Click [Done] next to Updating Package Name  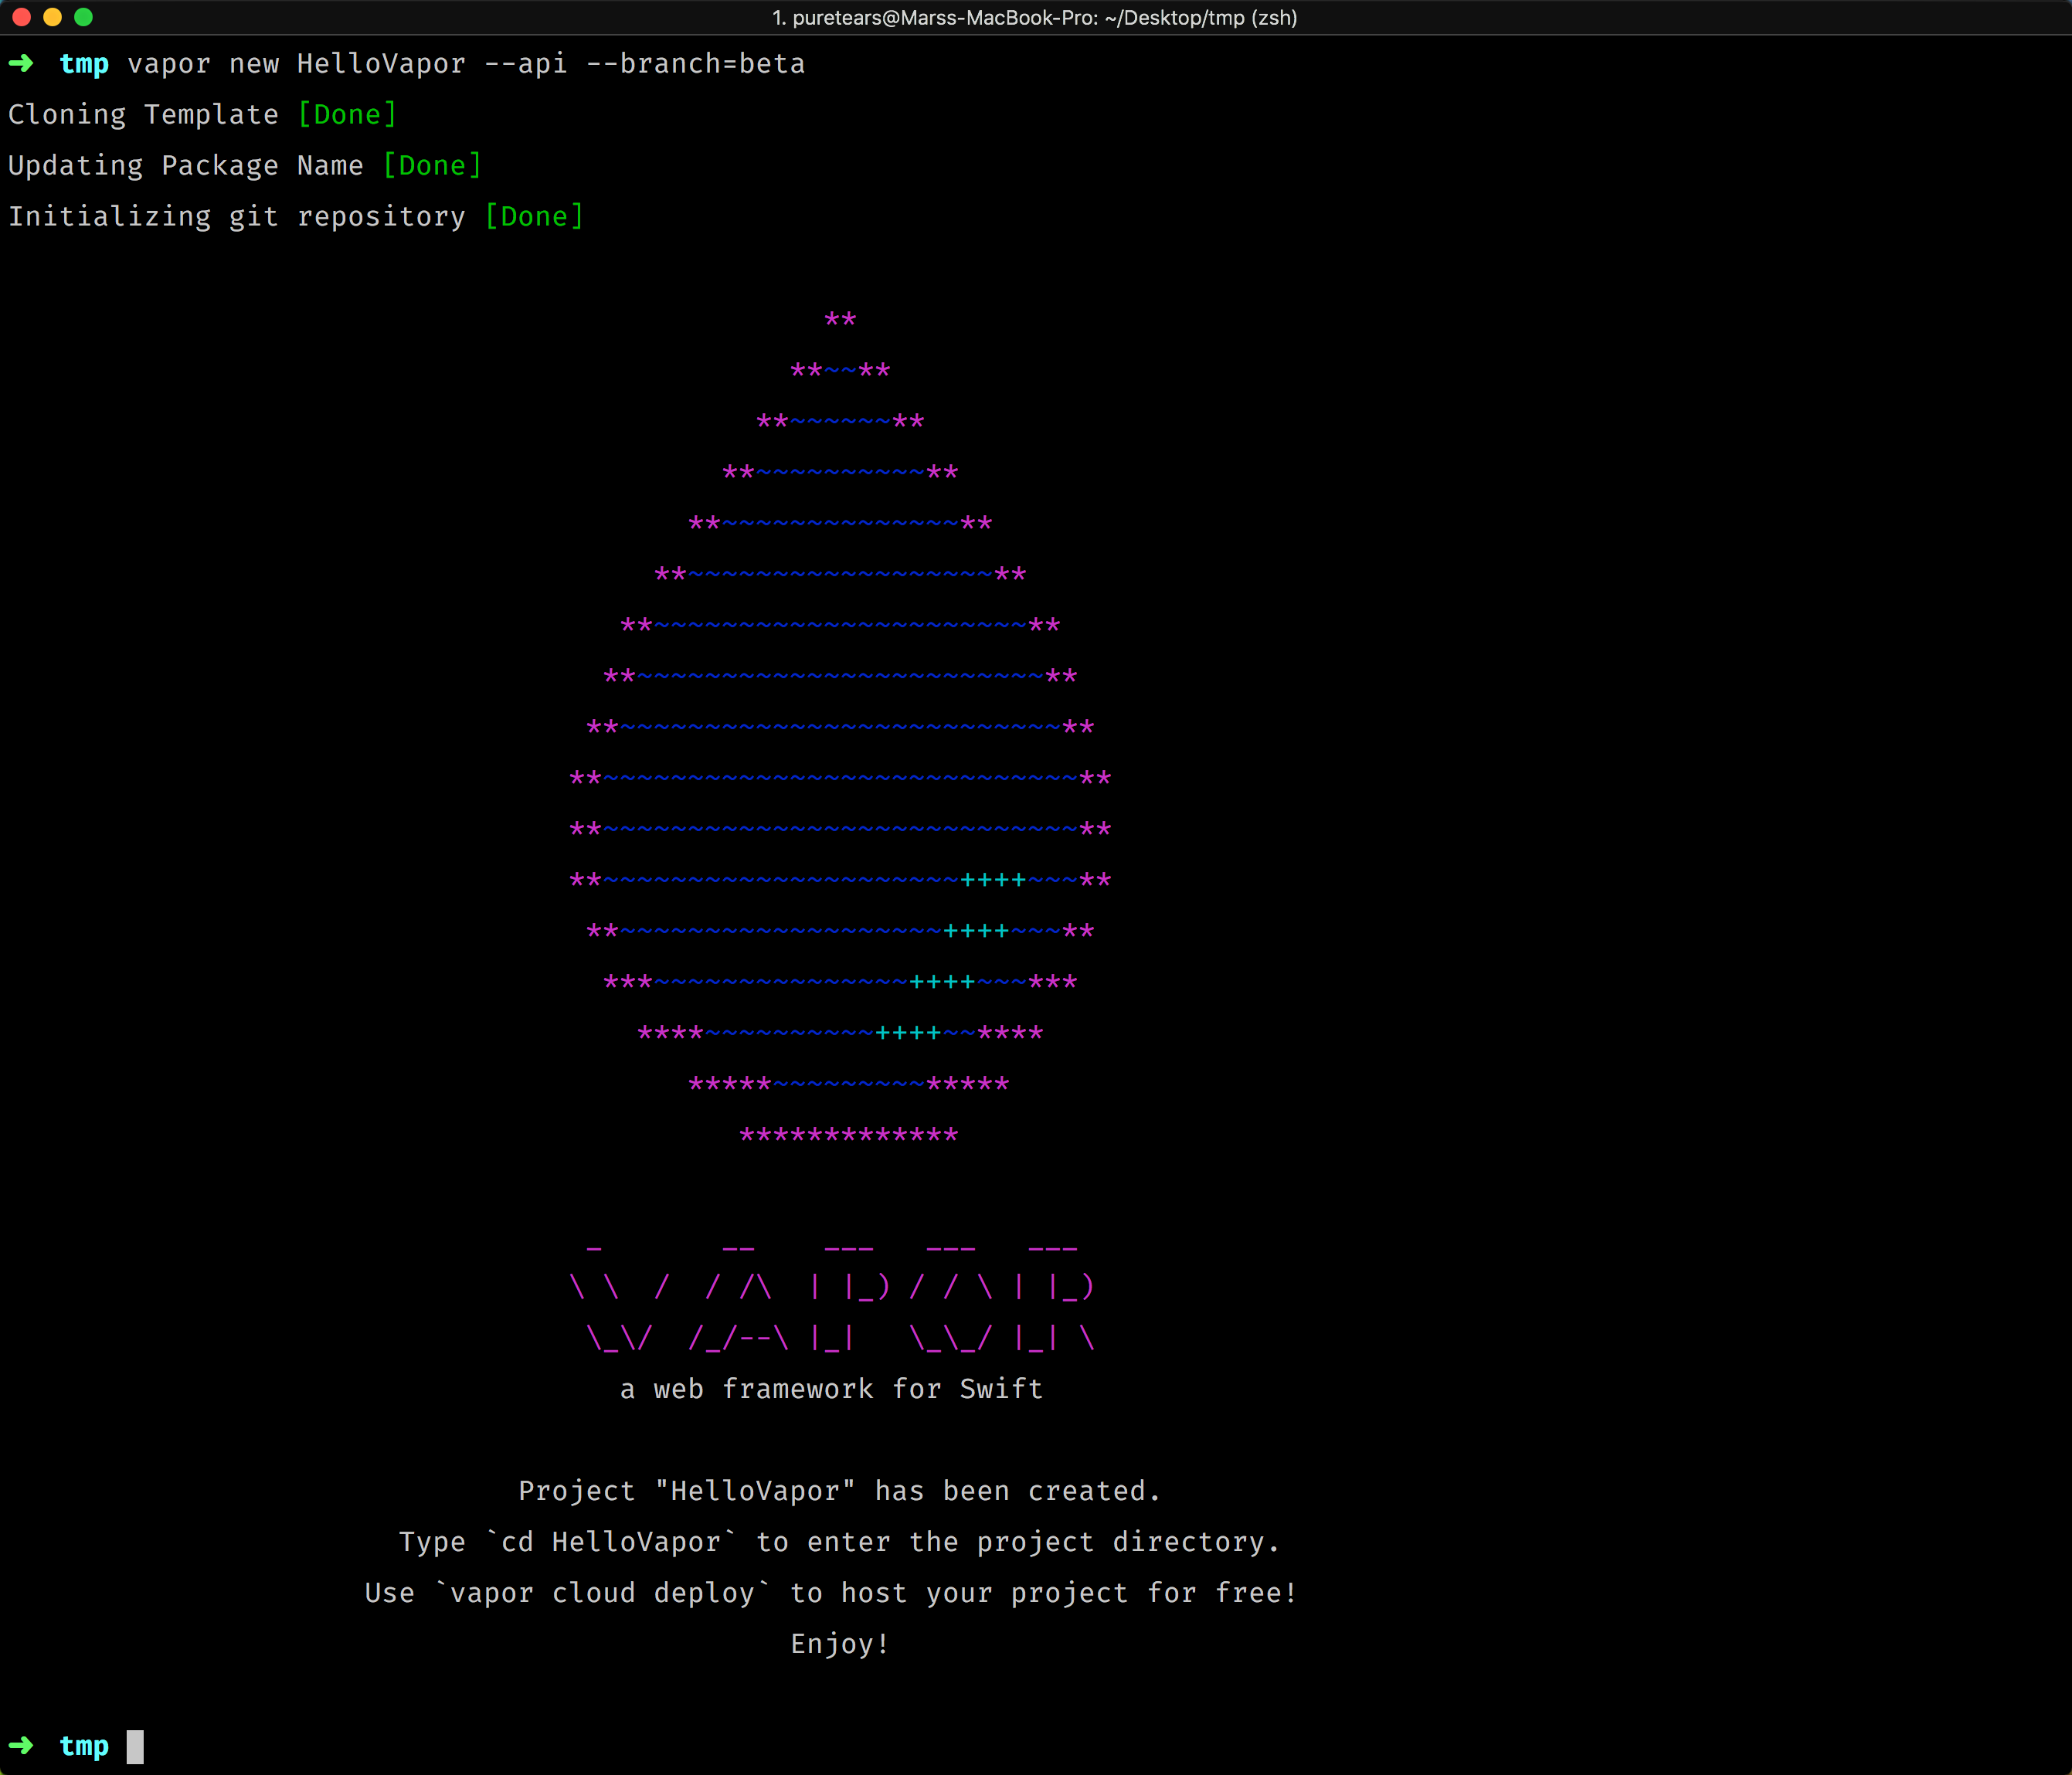pyautogui.click(x=432, y=166)
